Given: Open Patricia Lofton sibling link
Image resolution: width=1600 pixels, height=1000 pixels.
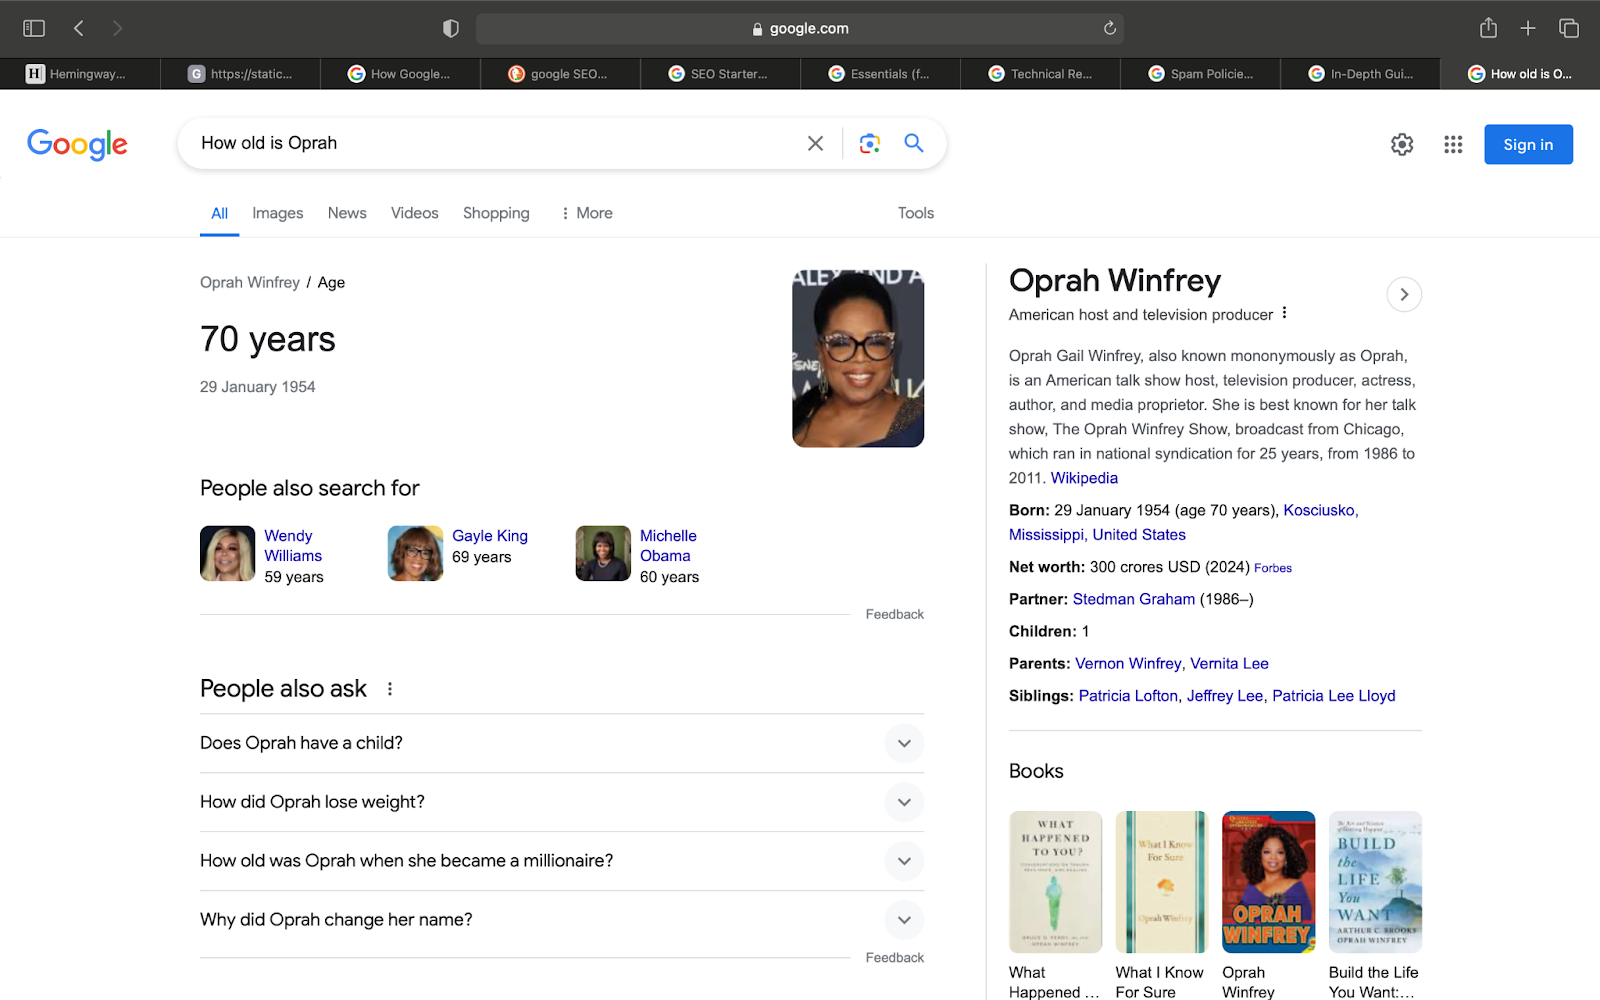Looking at the screenshot, I should coord(1128,696).
